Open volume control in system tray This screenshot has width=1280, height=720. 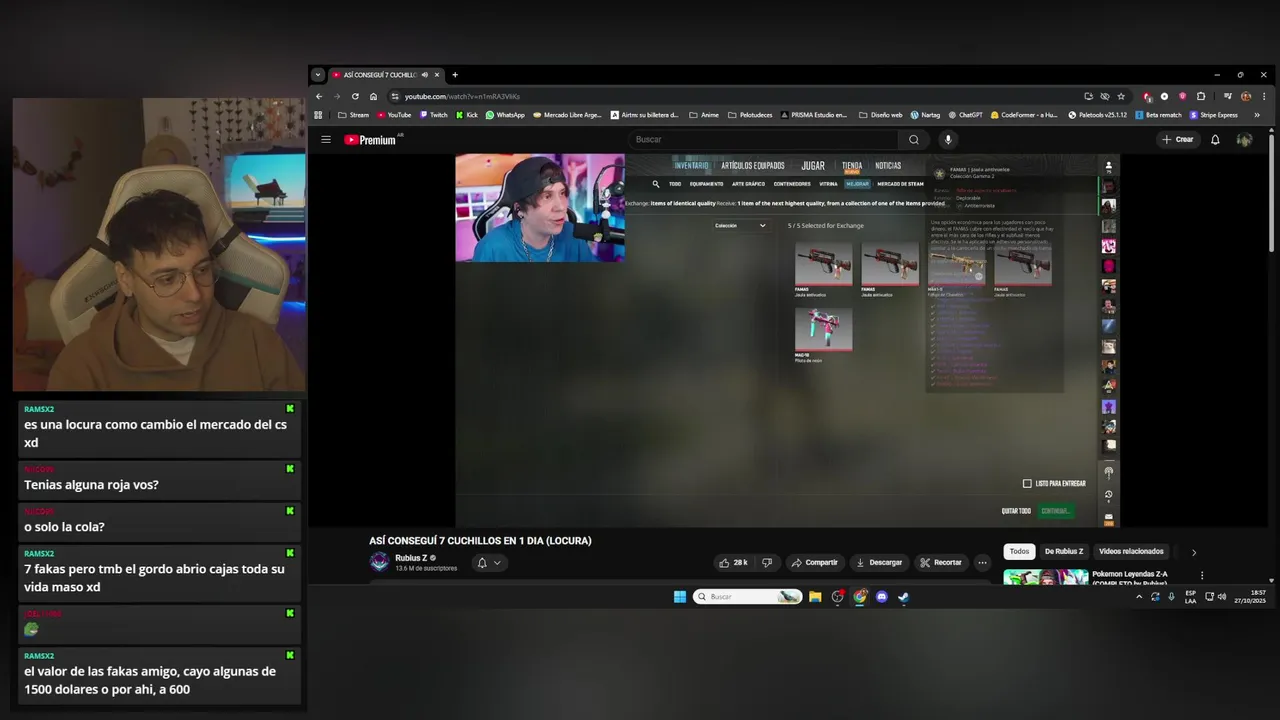[x=1221, y=597]
